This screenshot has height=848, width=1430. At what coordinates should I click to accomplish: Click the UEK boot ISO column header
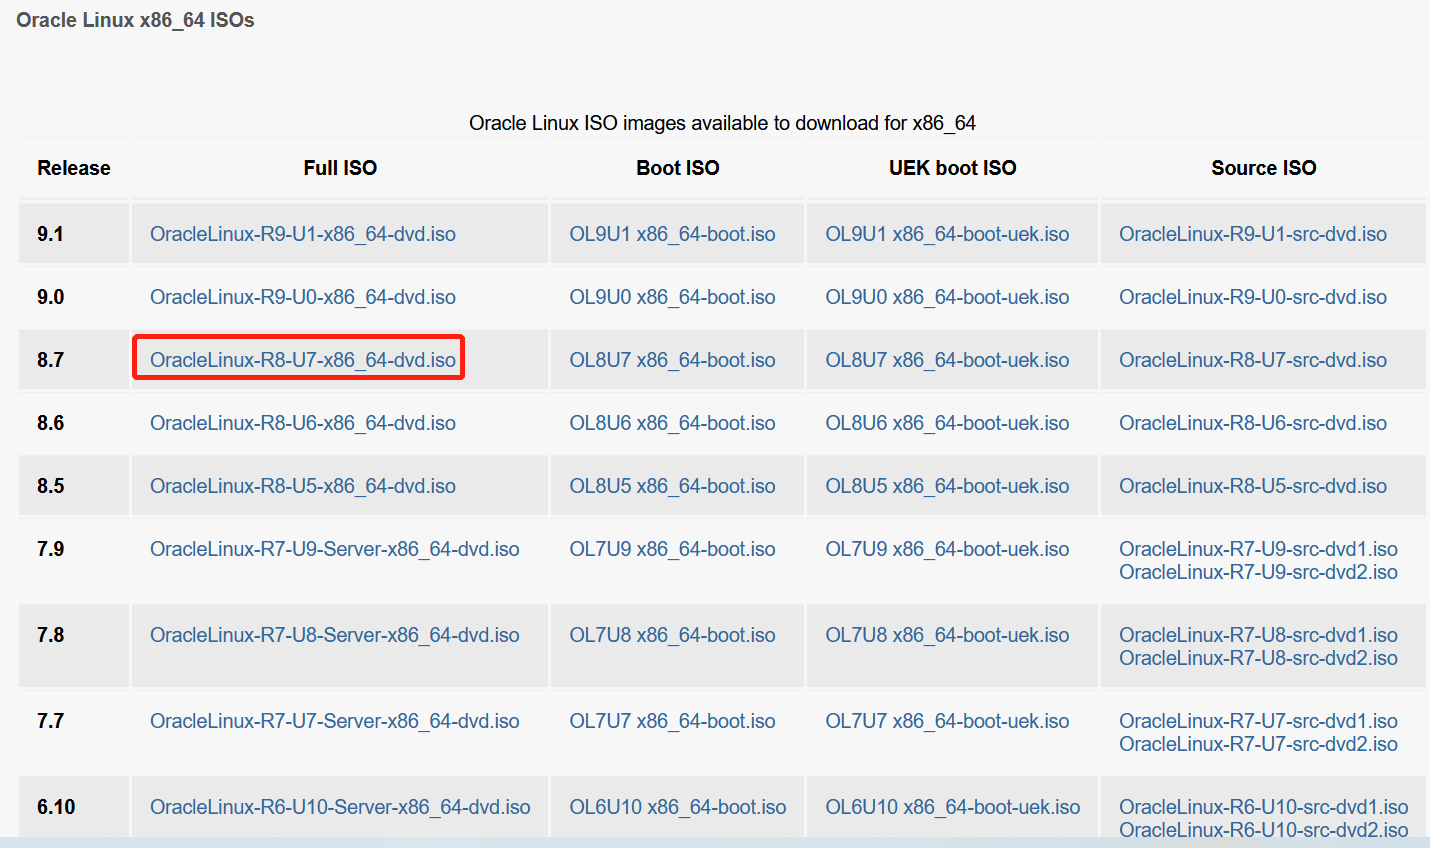pos(953,168)
